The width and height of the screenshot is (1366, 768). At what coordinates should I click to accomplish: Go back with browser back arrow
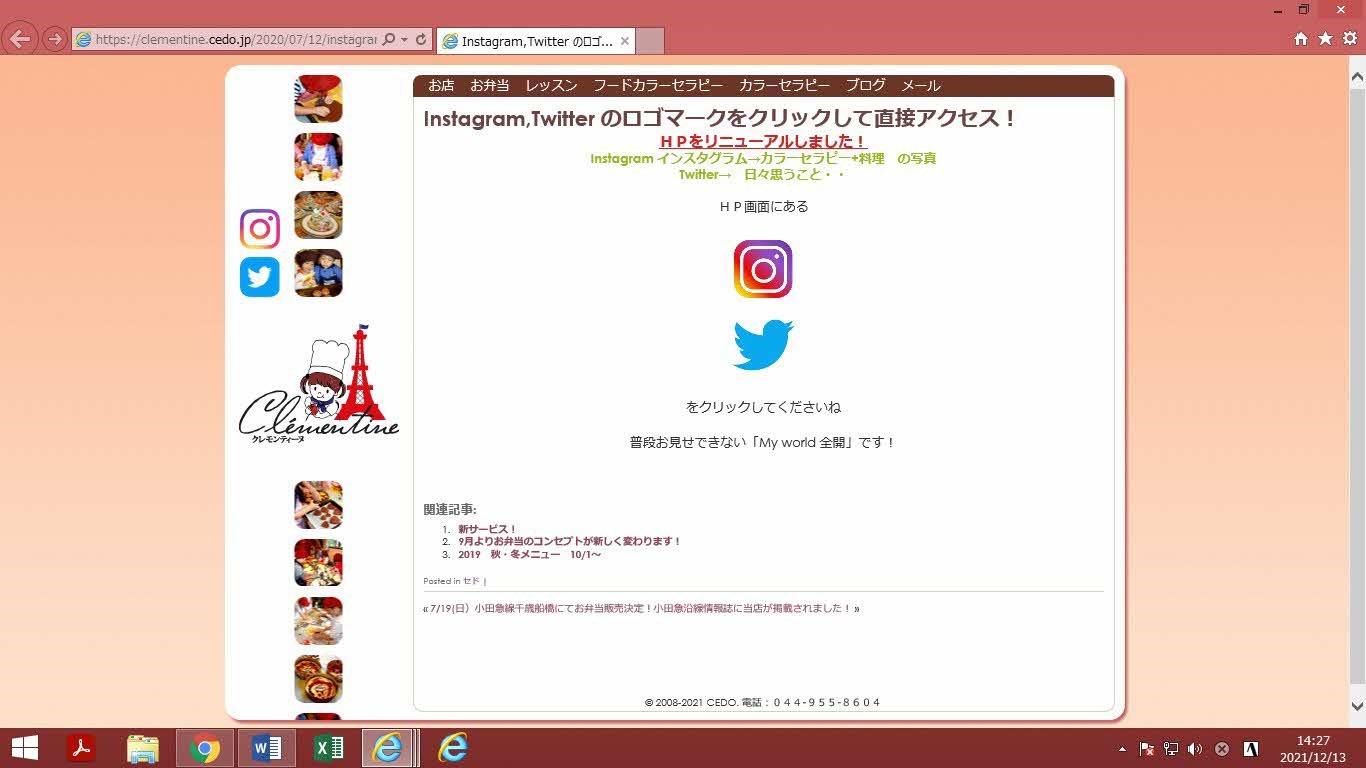pos(20,39)
